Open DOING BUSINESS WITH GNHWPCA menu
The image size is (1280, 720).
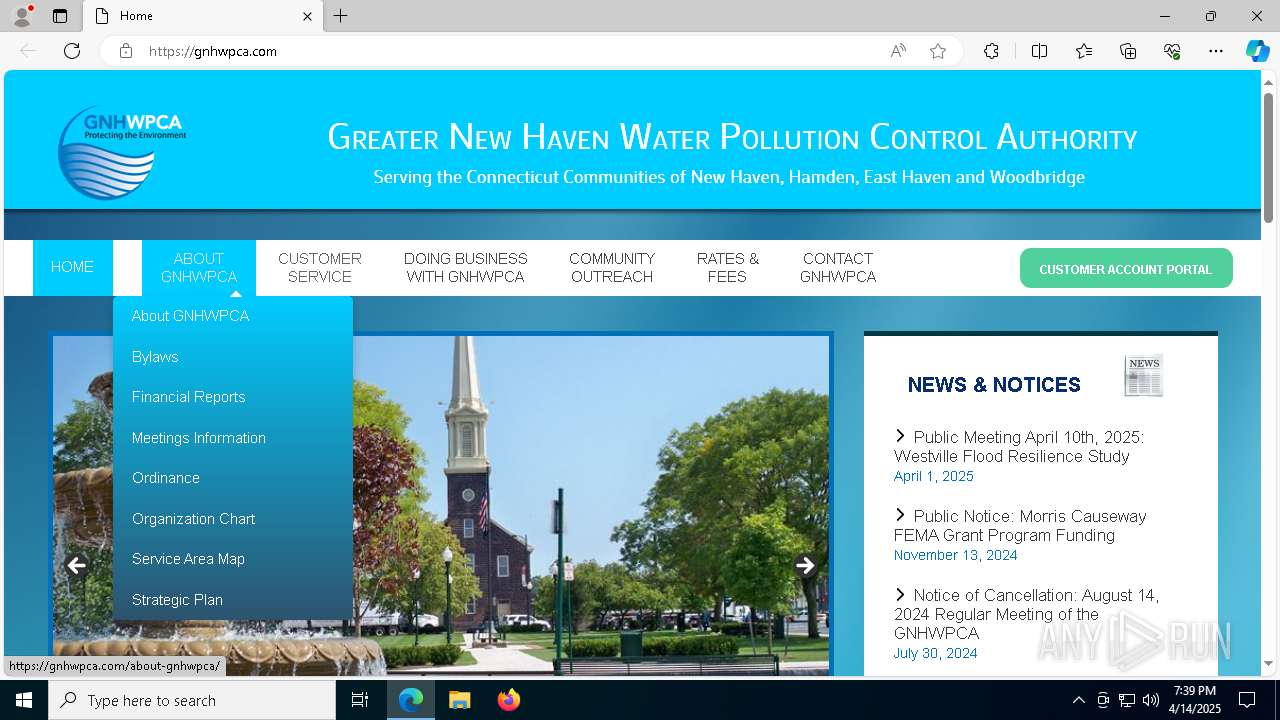tap(466, 267)
